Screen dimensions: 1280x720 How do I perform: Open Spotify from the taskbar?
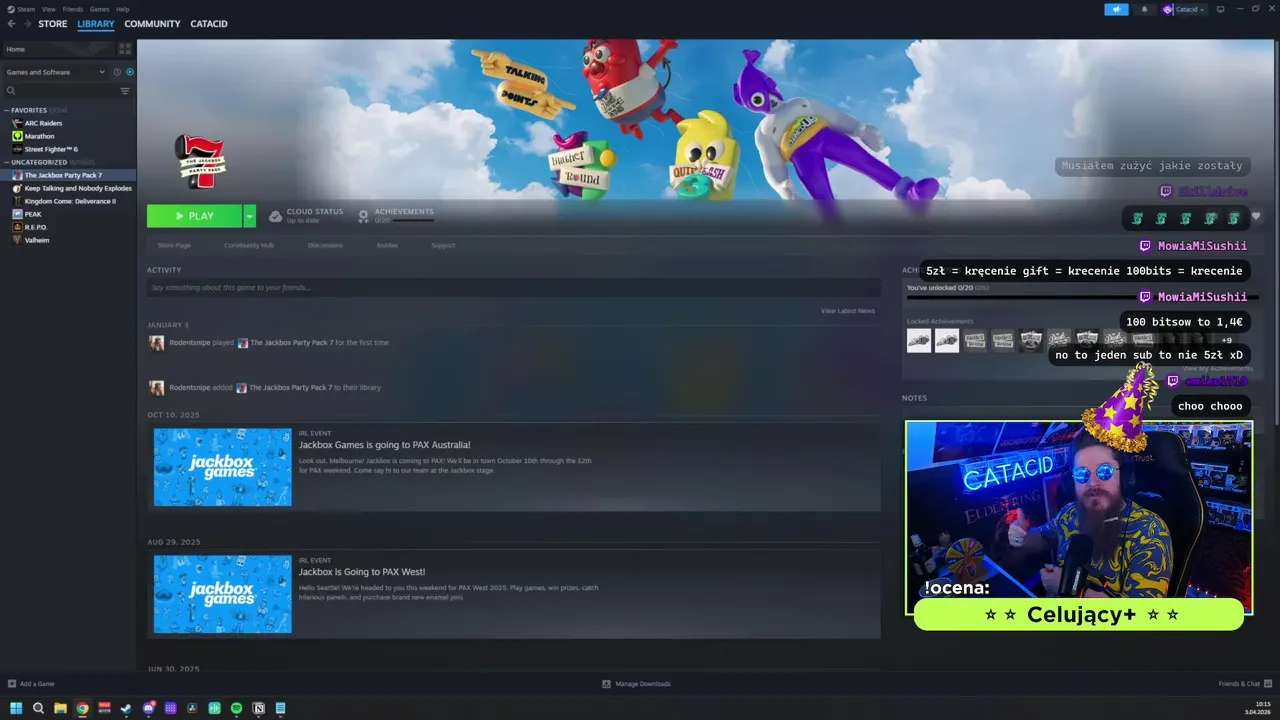(236, 708)
